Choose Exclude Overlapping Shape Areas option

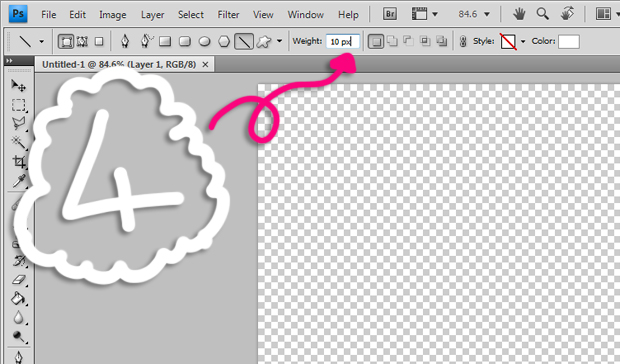tap(441, 41)
